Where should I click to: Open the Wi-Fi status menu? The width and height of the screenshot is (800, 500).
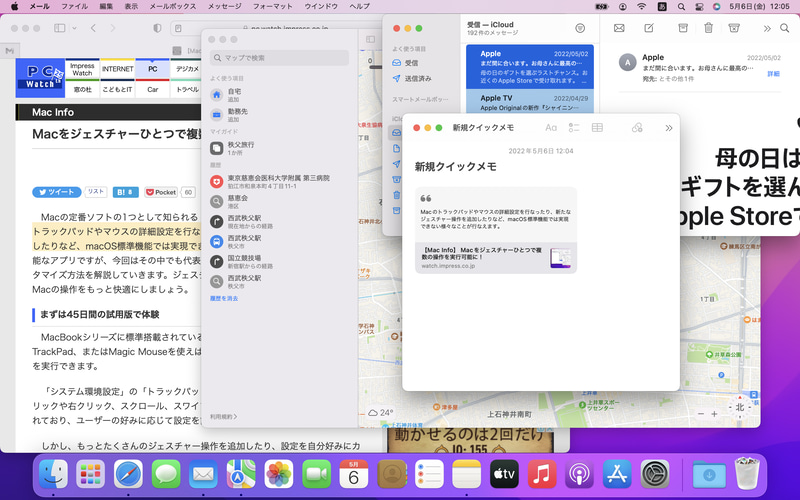coord(642,7)
